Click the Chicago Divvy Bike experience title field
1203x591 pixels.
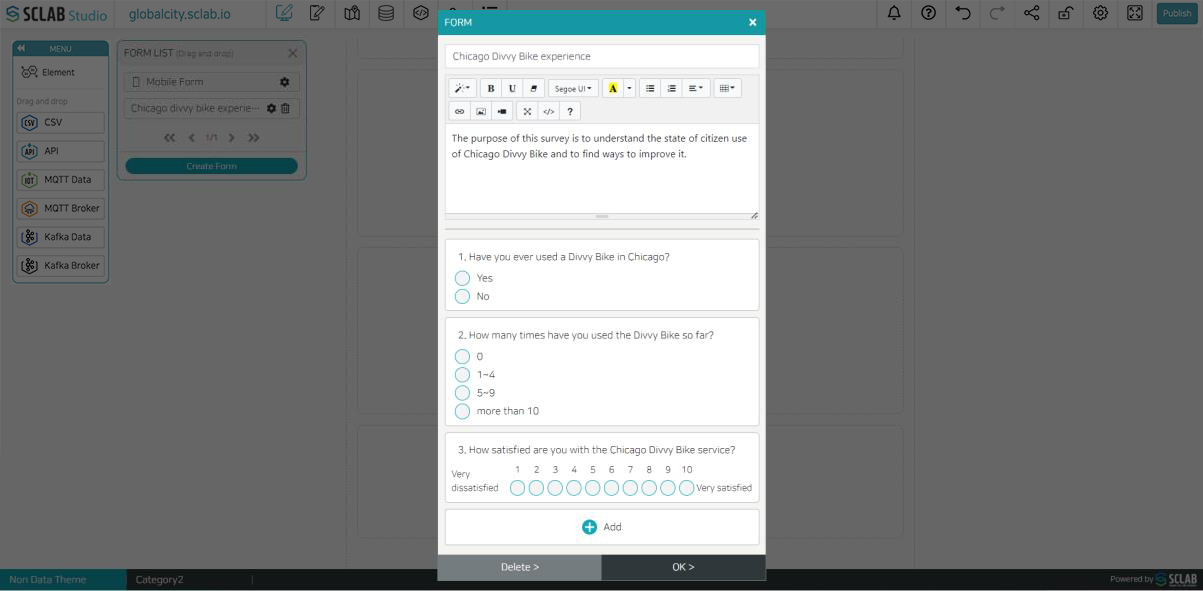pos(600,56)
